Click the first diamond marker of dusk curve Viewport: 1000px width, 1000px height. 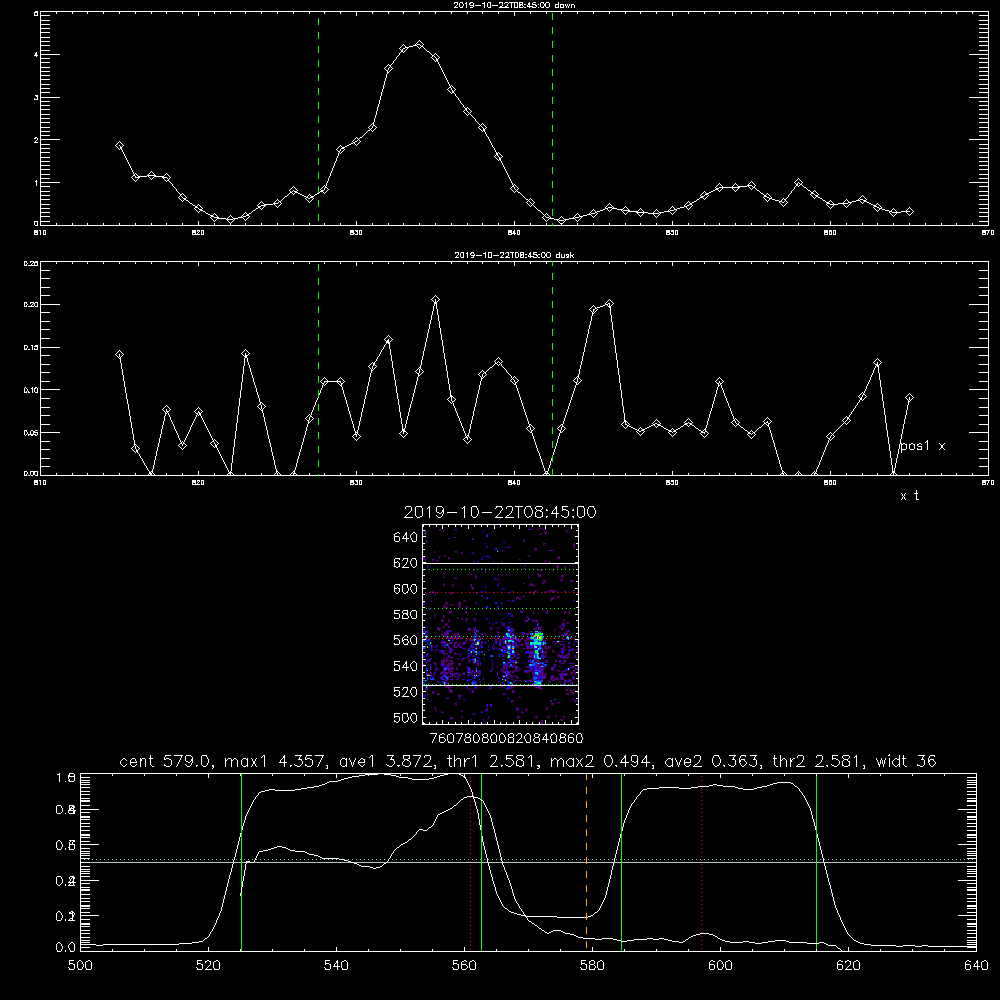[119, 355]
